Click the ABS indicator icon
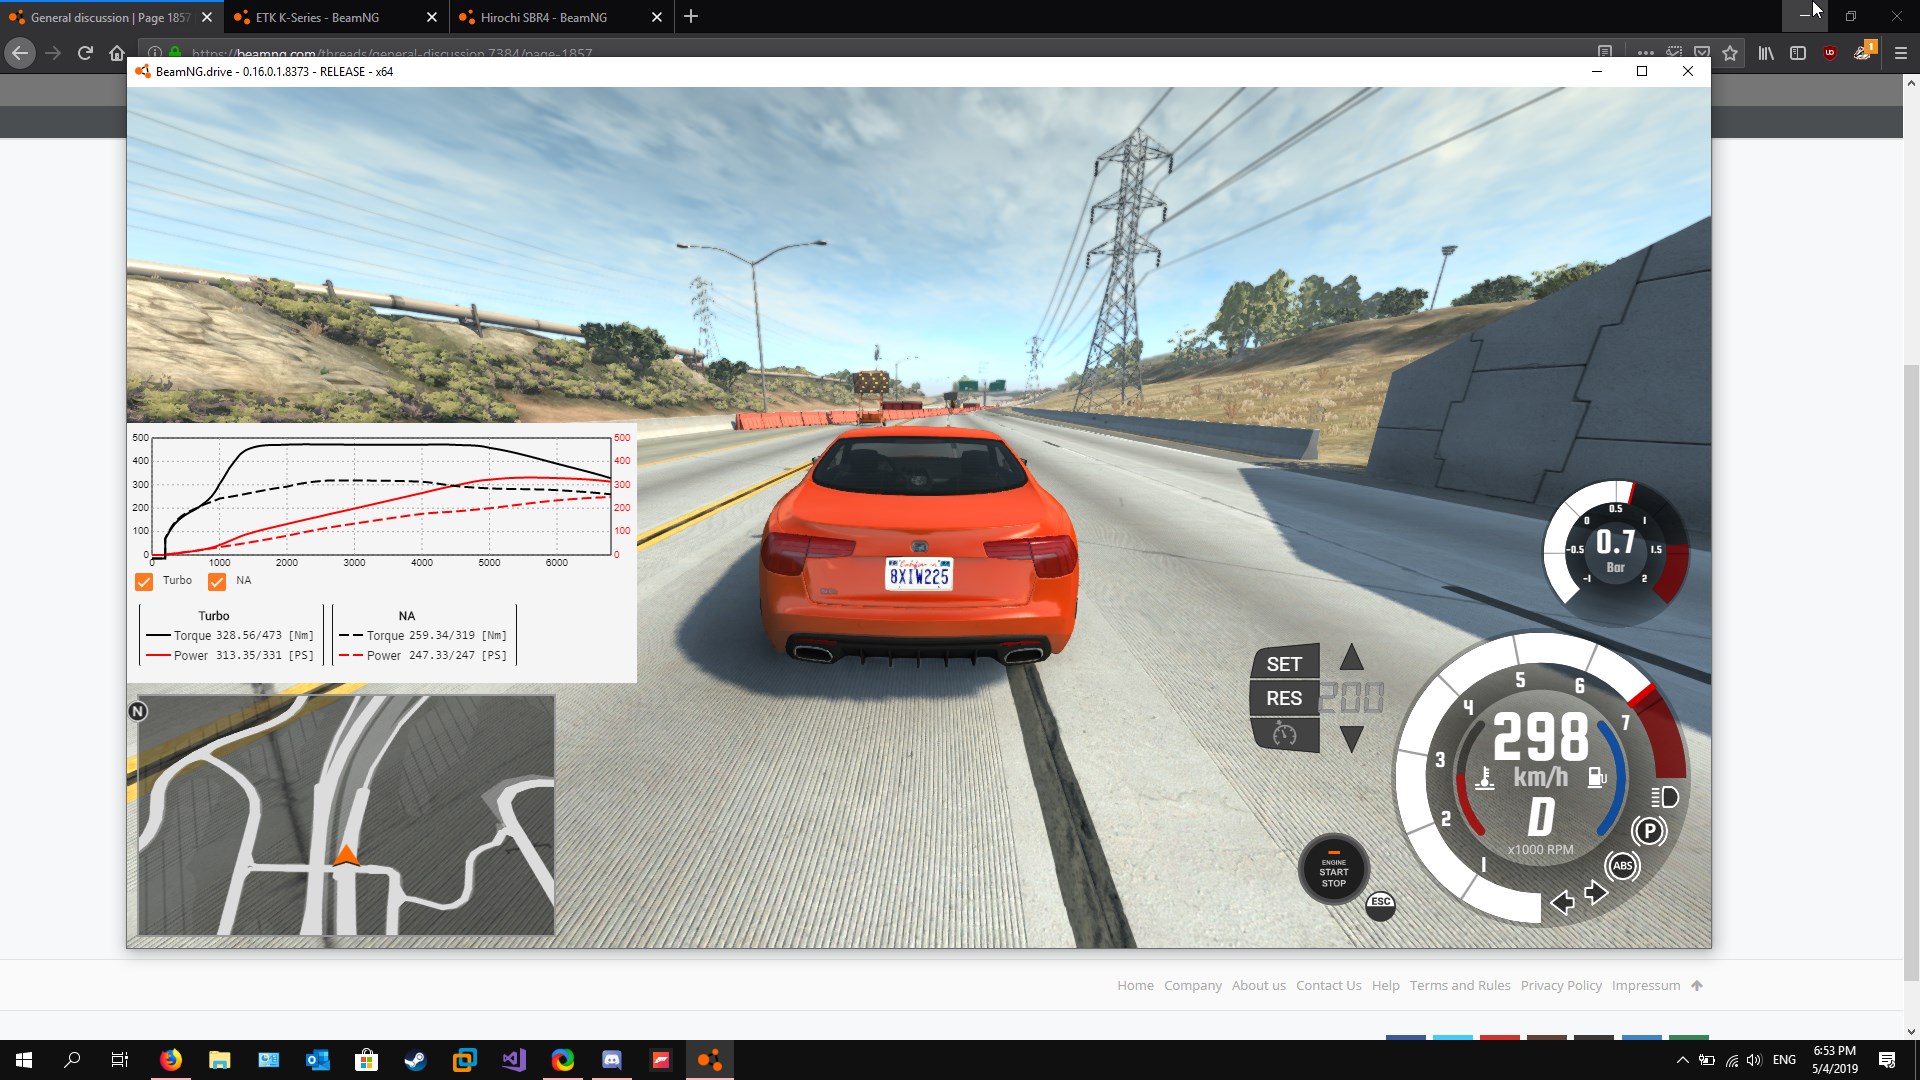This screenshot has height=1080, width=1920. click(1622, 866)
